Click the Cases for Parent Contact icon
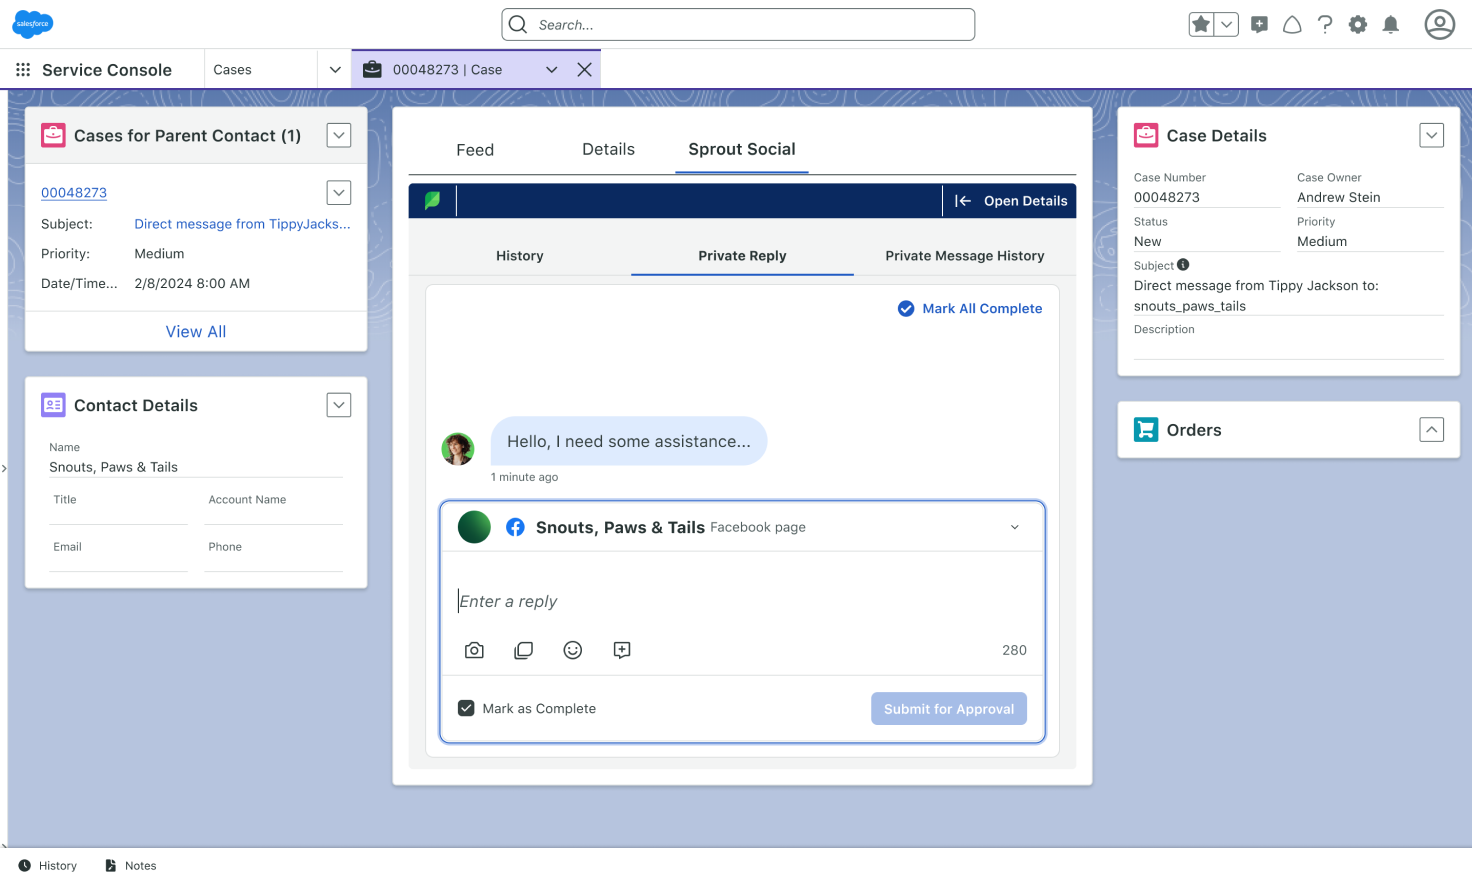The height and width of the screenshot is (876, 1472). pos(53,135)
